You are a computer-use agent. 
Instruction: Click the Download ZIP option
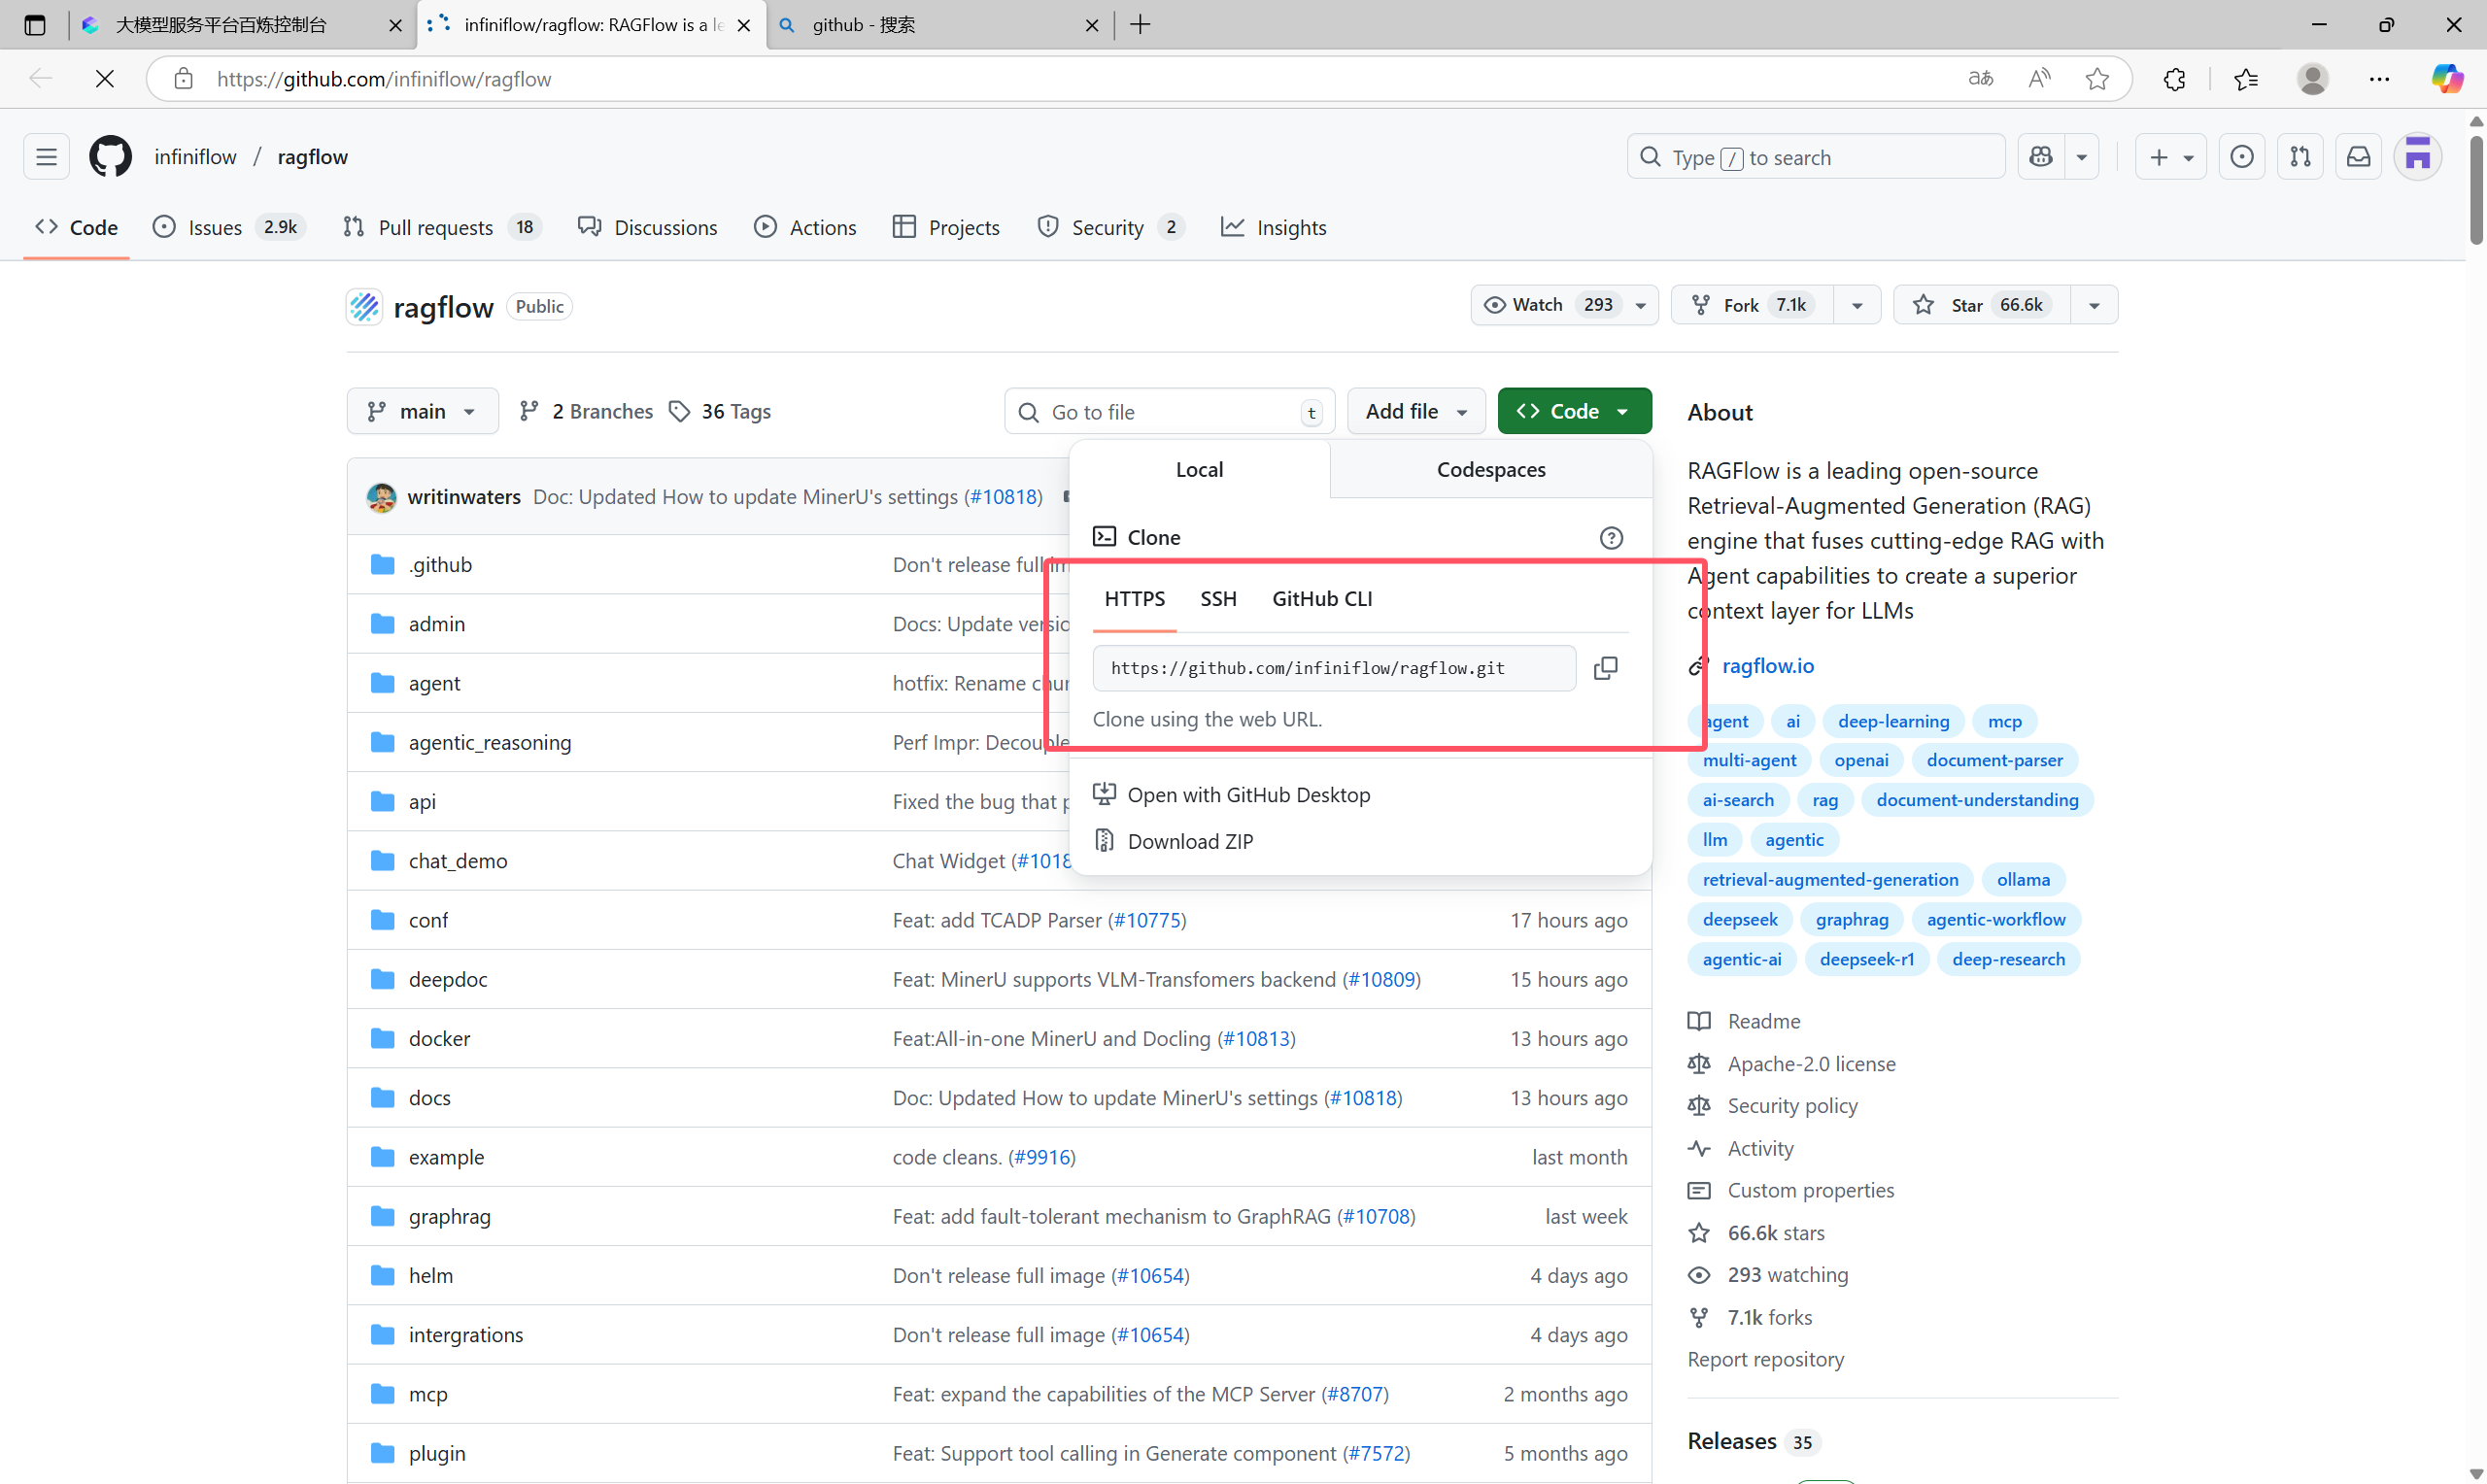click(x=1190, y=841)
